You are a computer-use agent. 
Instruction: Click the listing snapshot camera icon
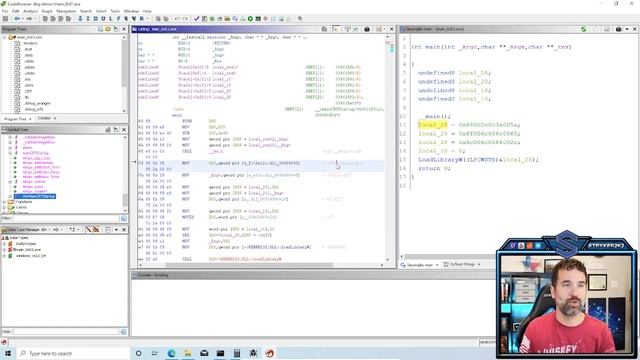(x=367, y=29)
